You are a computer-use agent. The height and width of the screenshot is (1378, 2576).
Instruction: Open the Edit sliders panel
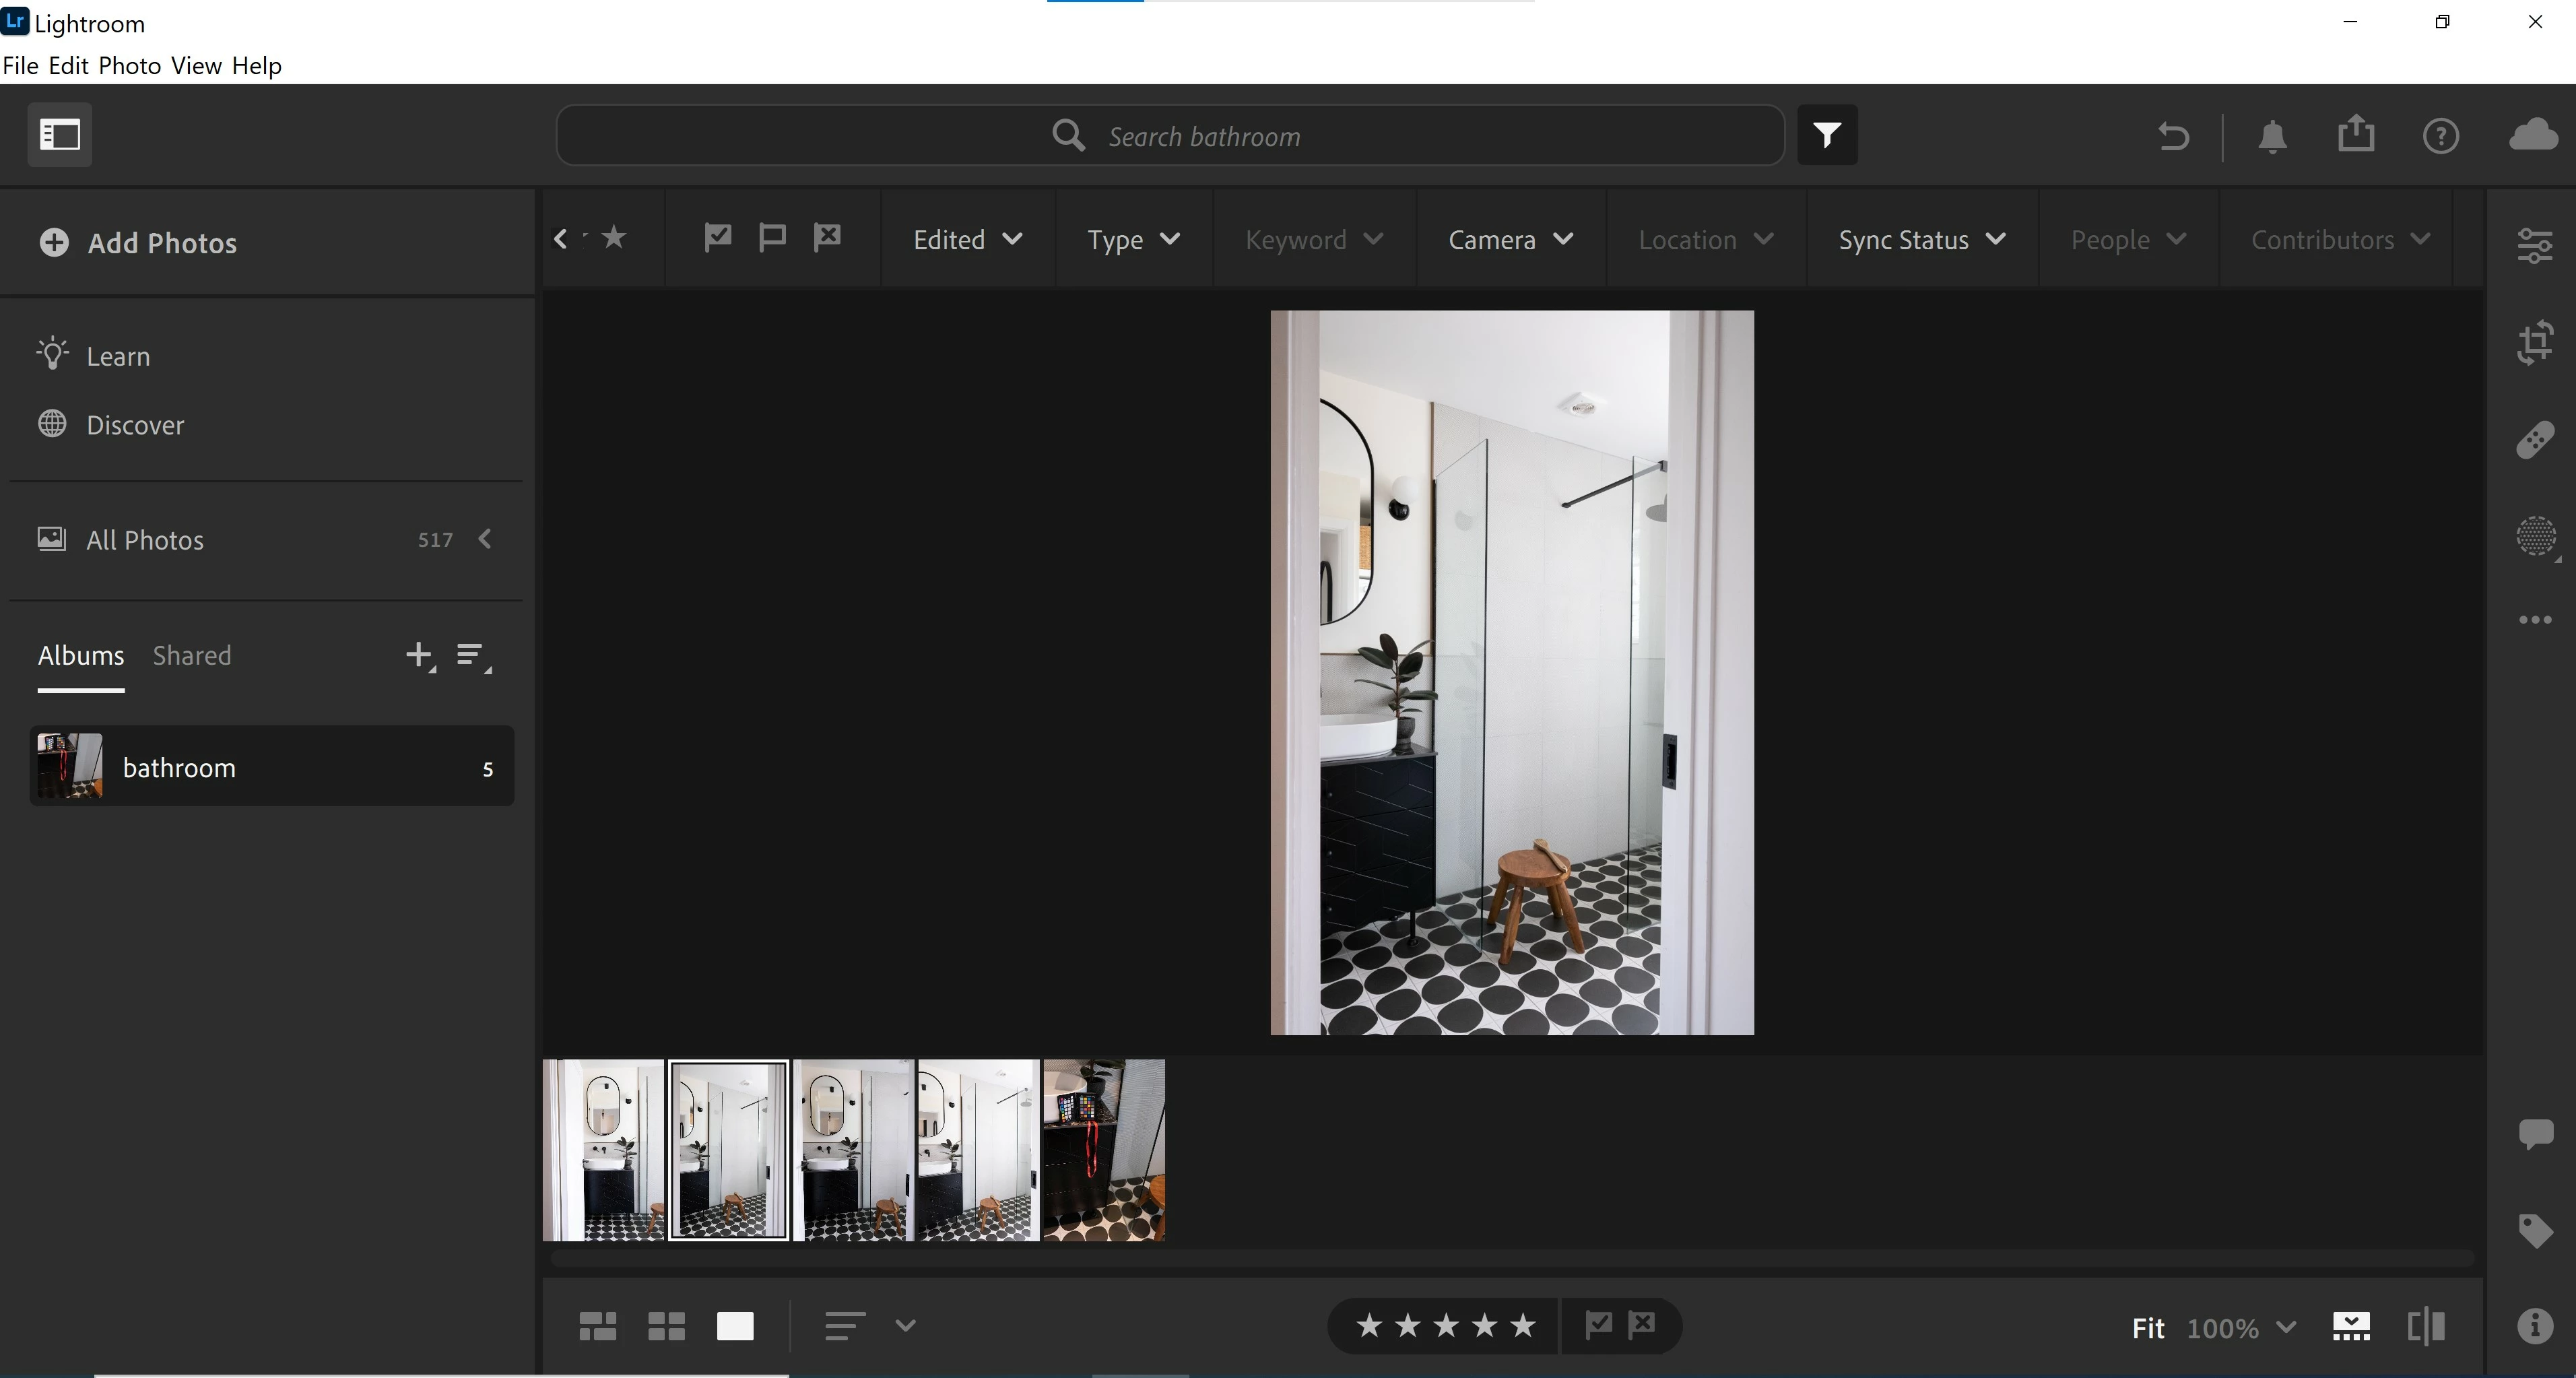pos(2534,245)
